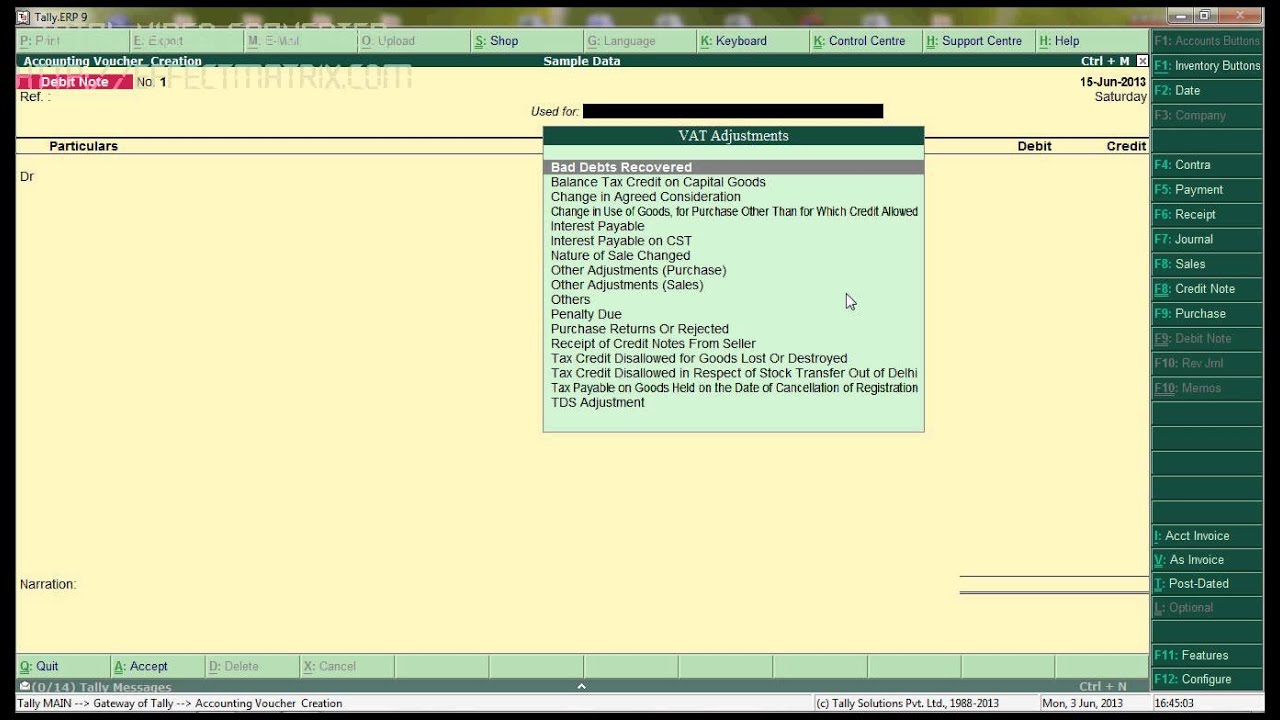Viewport: 1280px width, 720px height.
Task: Open the Shop menu
Action: point(526,41)
